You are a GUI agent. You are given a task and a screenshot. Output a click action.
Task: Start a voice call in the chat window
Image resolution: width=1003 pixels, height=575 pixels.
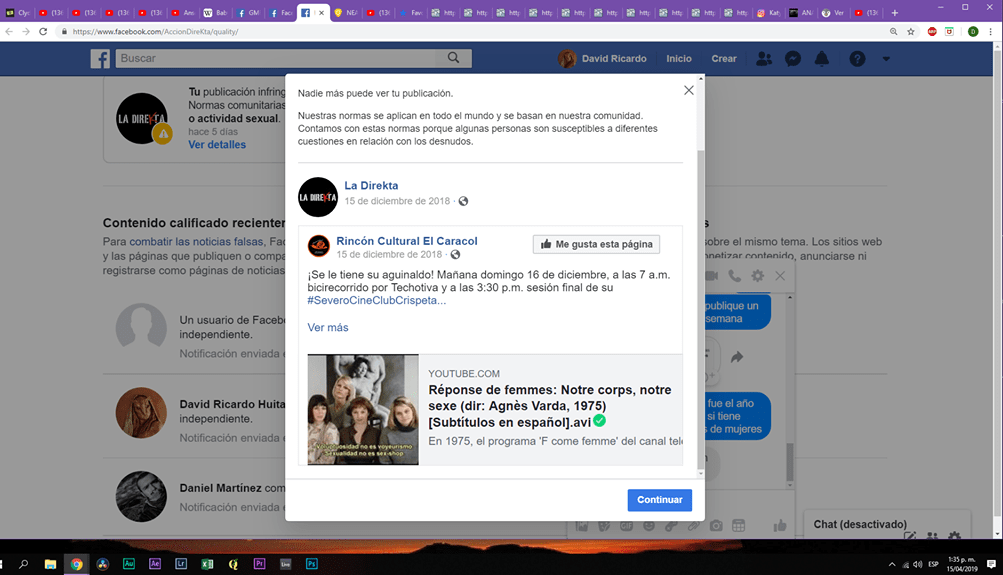tap(734, 276)
